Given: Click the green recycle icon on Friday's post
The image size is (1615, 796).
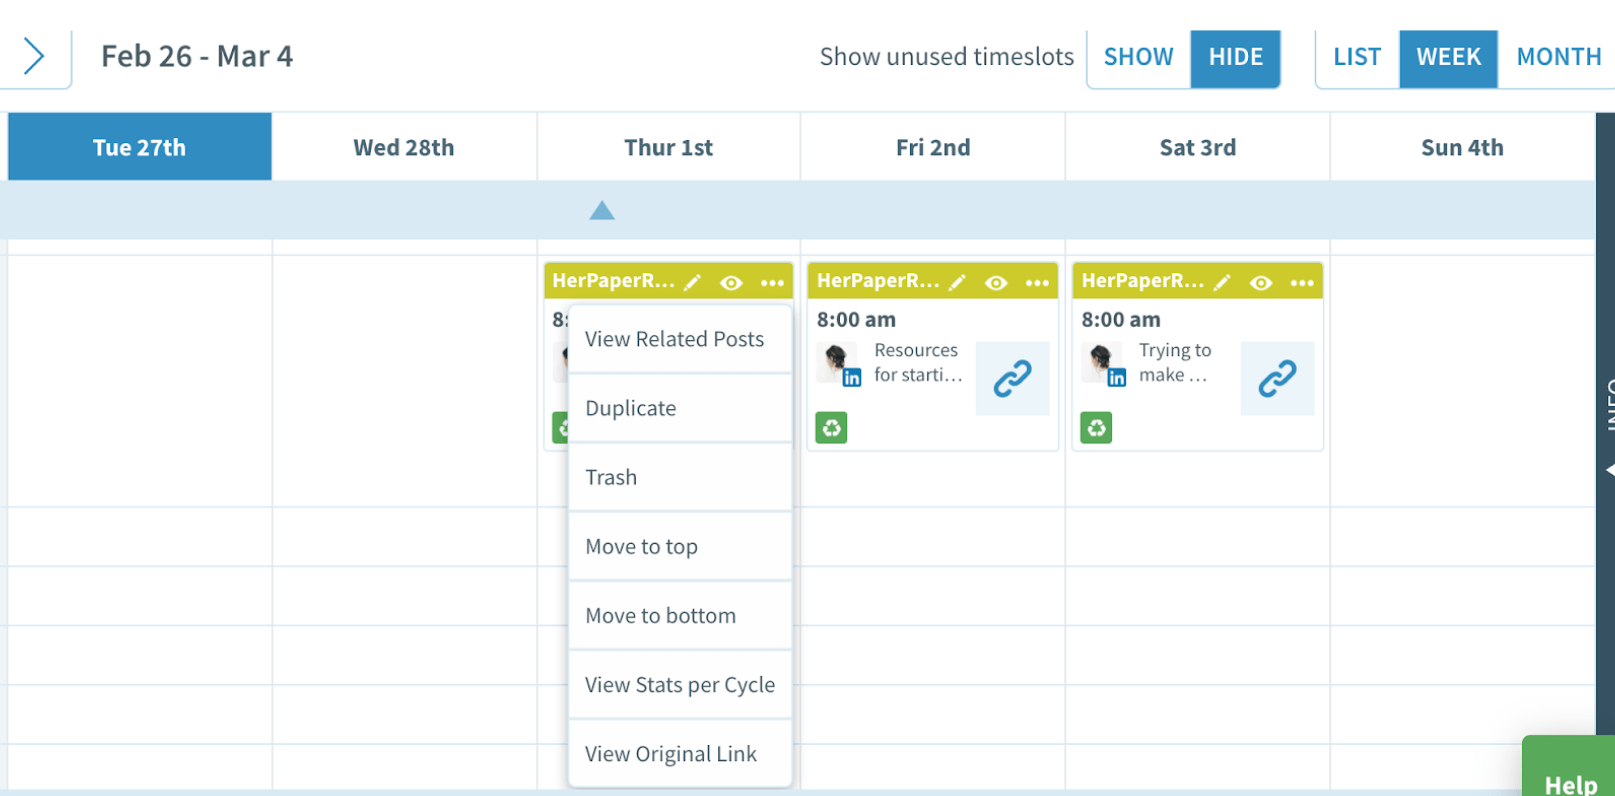Looking at the screenshot, I should click(x=831, y=428).
